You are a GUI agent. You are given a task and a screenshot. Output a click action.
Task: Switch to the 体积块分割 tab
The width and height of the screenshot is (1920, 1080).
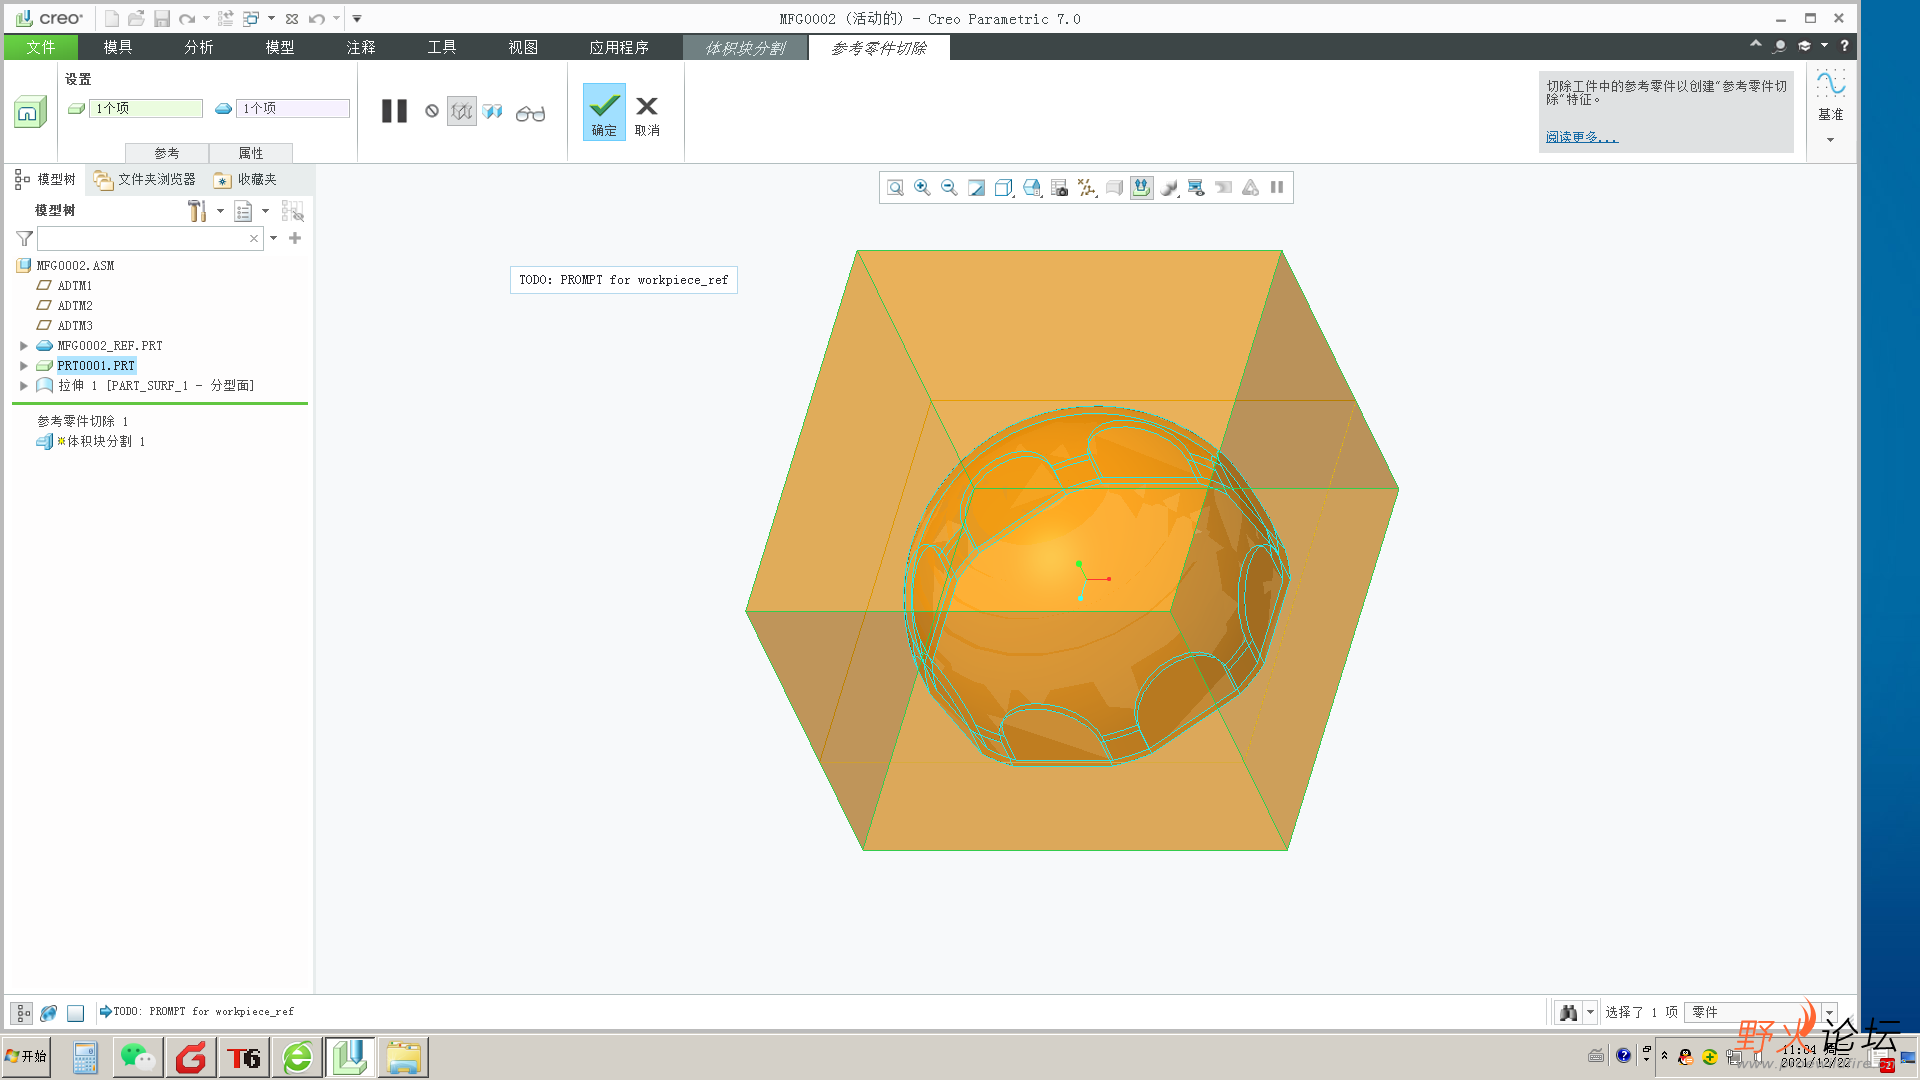click(745, 48)
